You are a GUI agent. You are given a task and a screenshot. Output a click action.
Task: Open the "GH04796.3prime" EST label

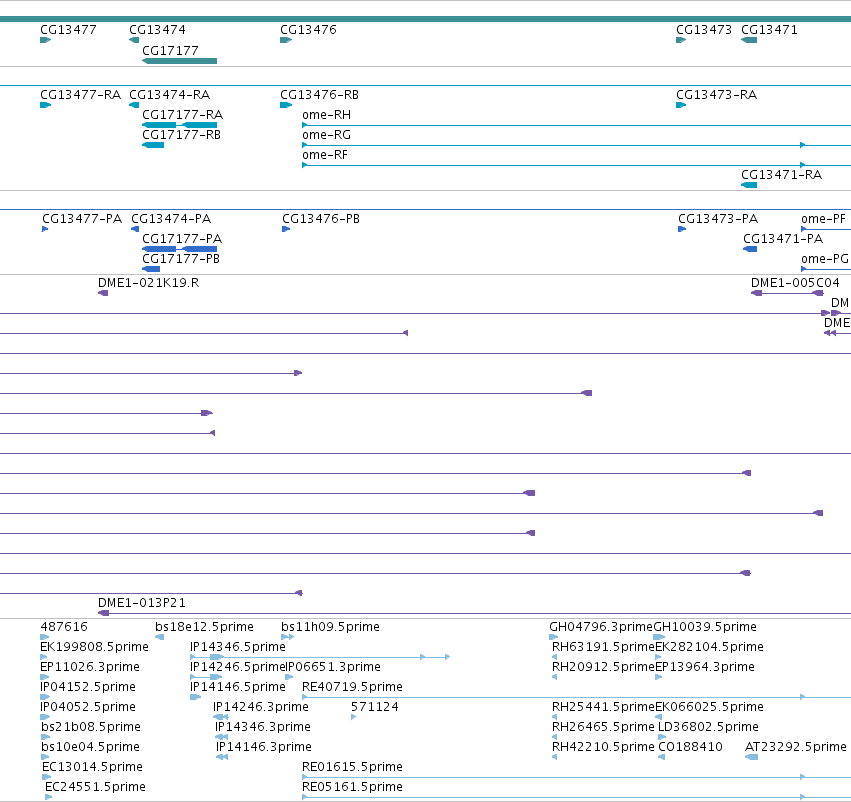click(601, 627)
